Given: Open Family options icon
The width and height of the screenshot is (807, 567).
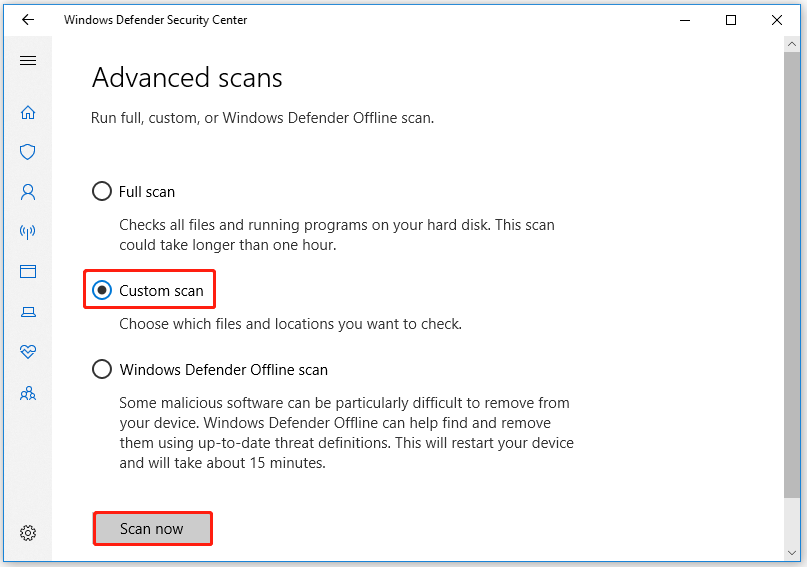Looking at the screenshot, I should click(x=28, y=393).
